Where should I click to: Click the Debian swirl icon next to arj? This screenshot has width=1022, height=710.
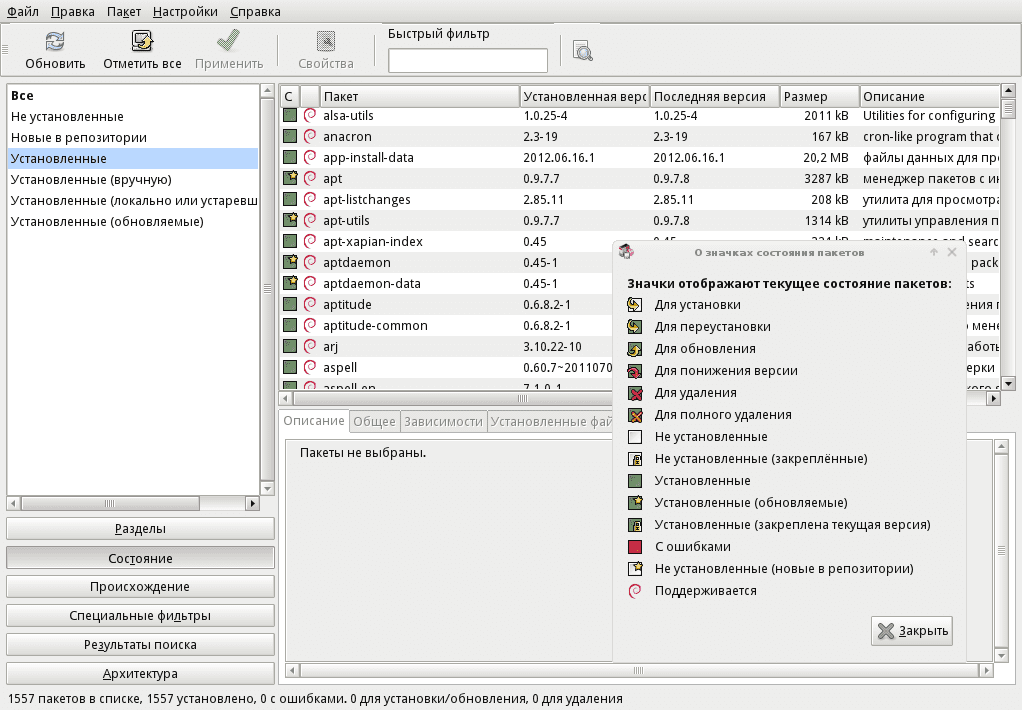(310, 347)
